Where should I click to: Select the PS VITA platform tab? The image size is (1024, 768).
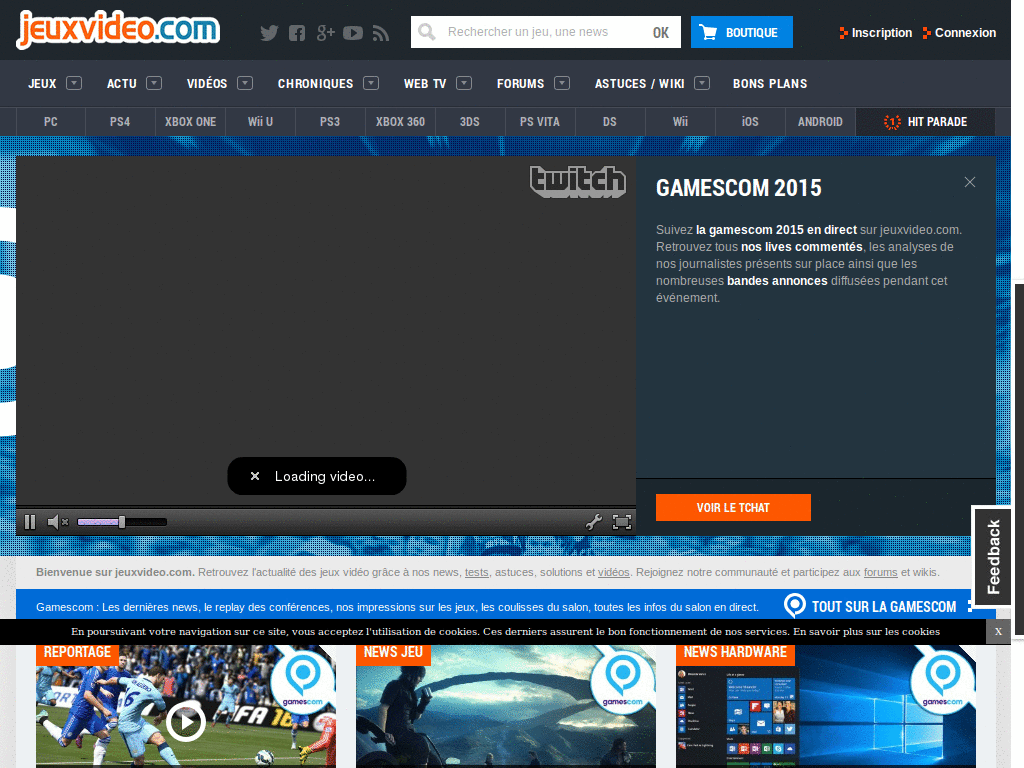[x=539, y=121]
